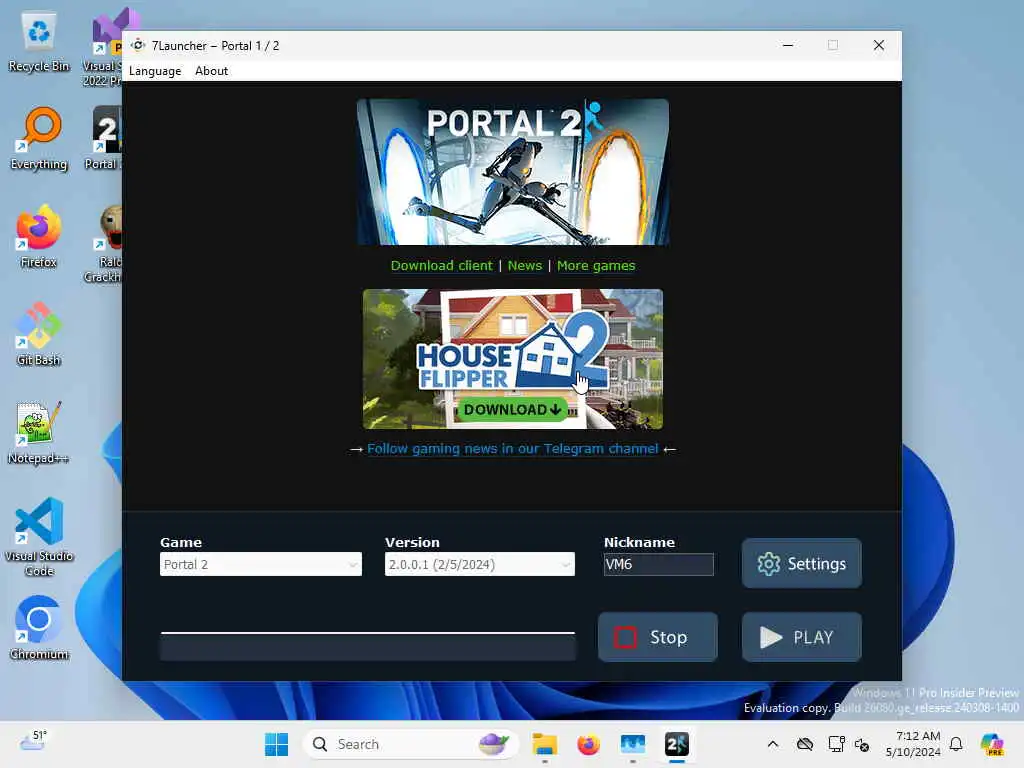
Task: Open the Copilot preview icon in taskbar
Action: point(991,744)
